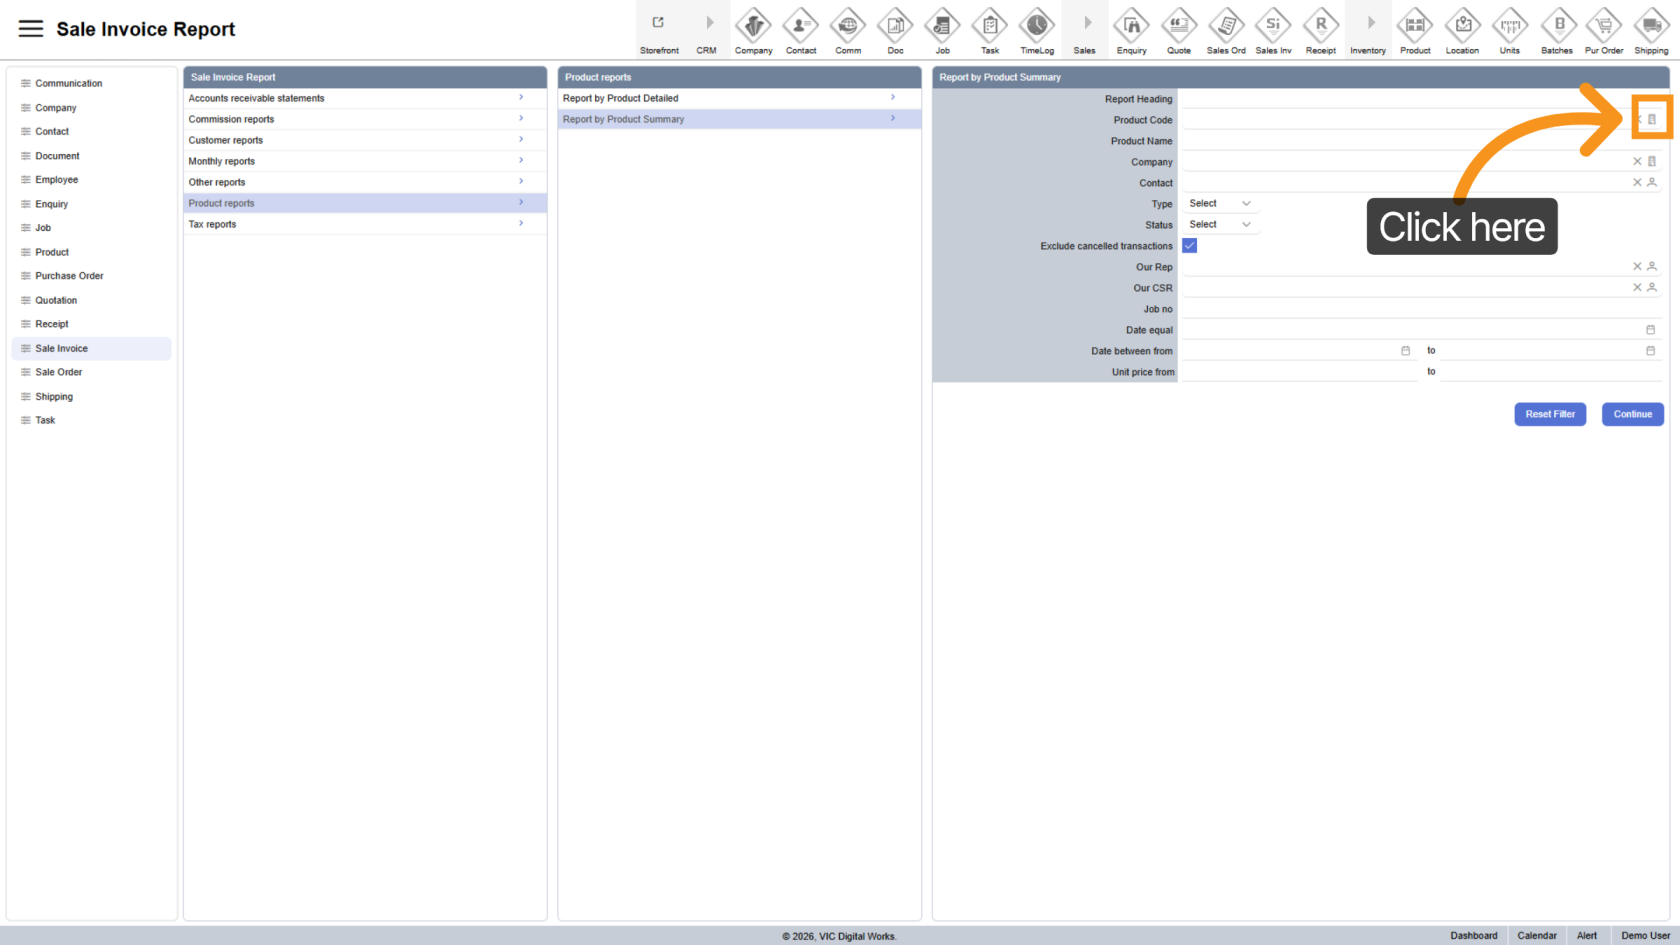Open the Shipping toolbar icon
The height and width of the screenshot is (945, 1680).
tap(1651, 26)
